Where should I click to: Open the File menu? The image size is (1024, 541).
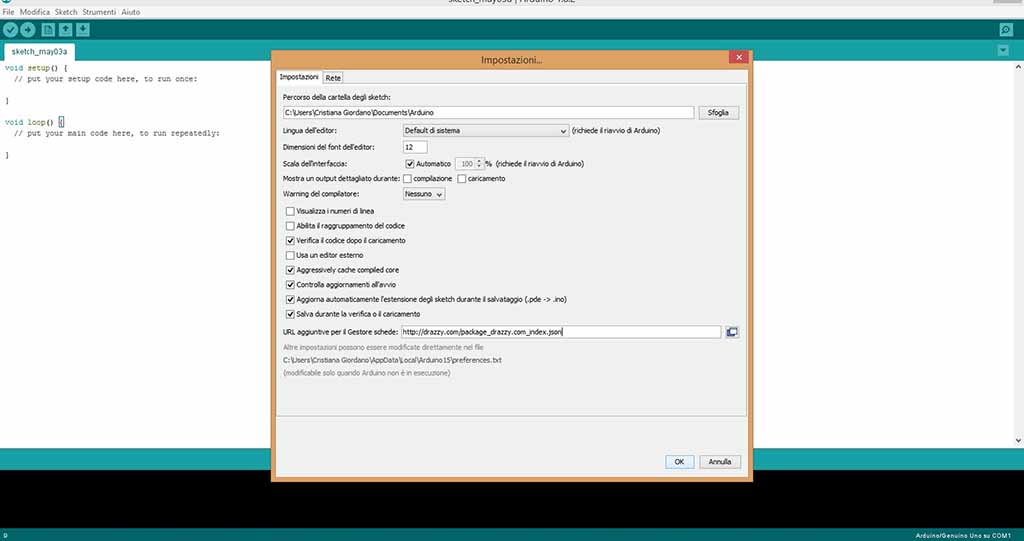[8, 12]
